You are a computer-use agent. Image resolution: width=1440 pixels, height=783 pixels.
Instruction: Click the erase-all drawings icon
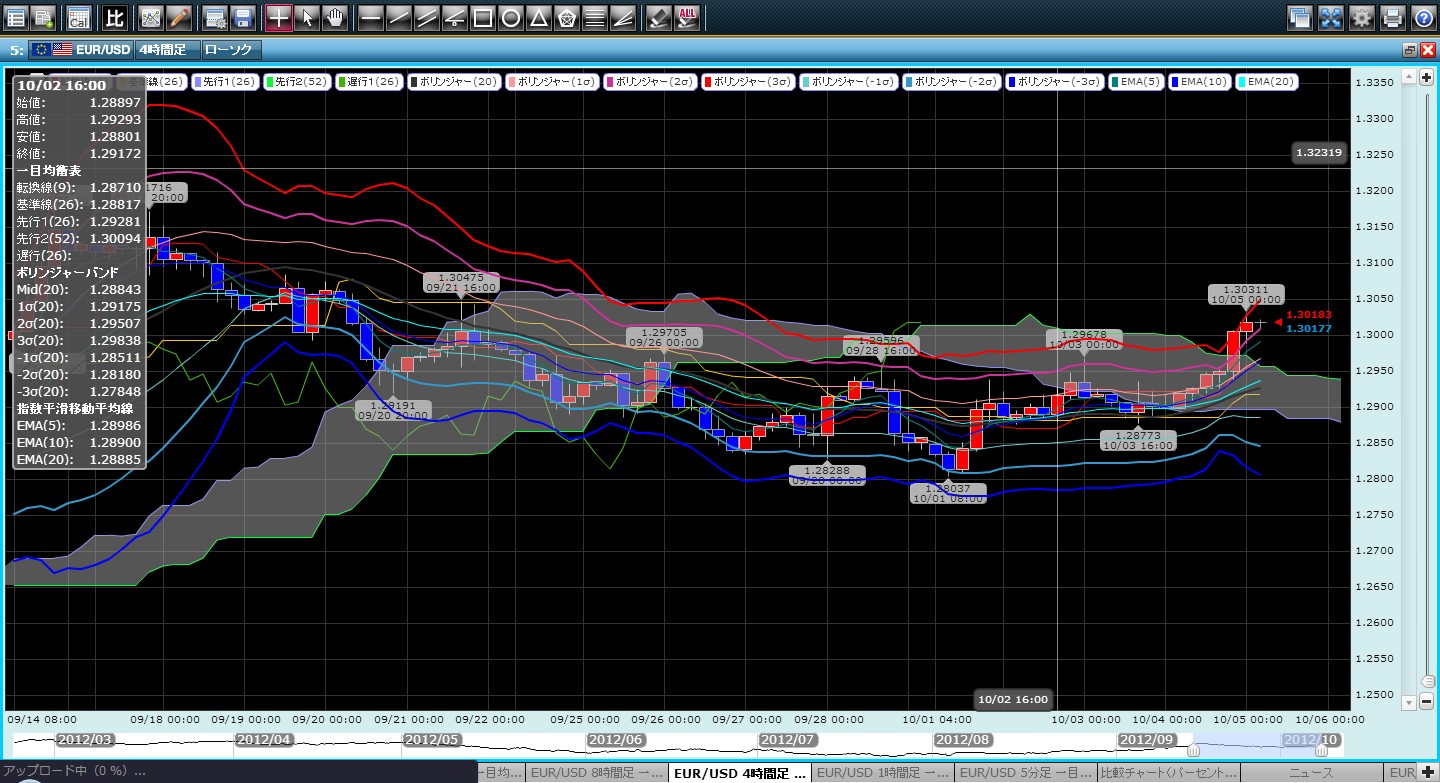coord(687,17)
